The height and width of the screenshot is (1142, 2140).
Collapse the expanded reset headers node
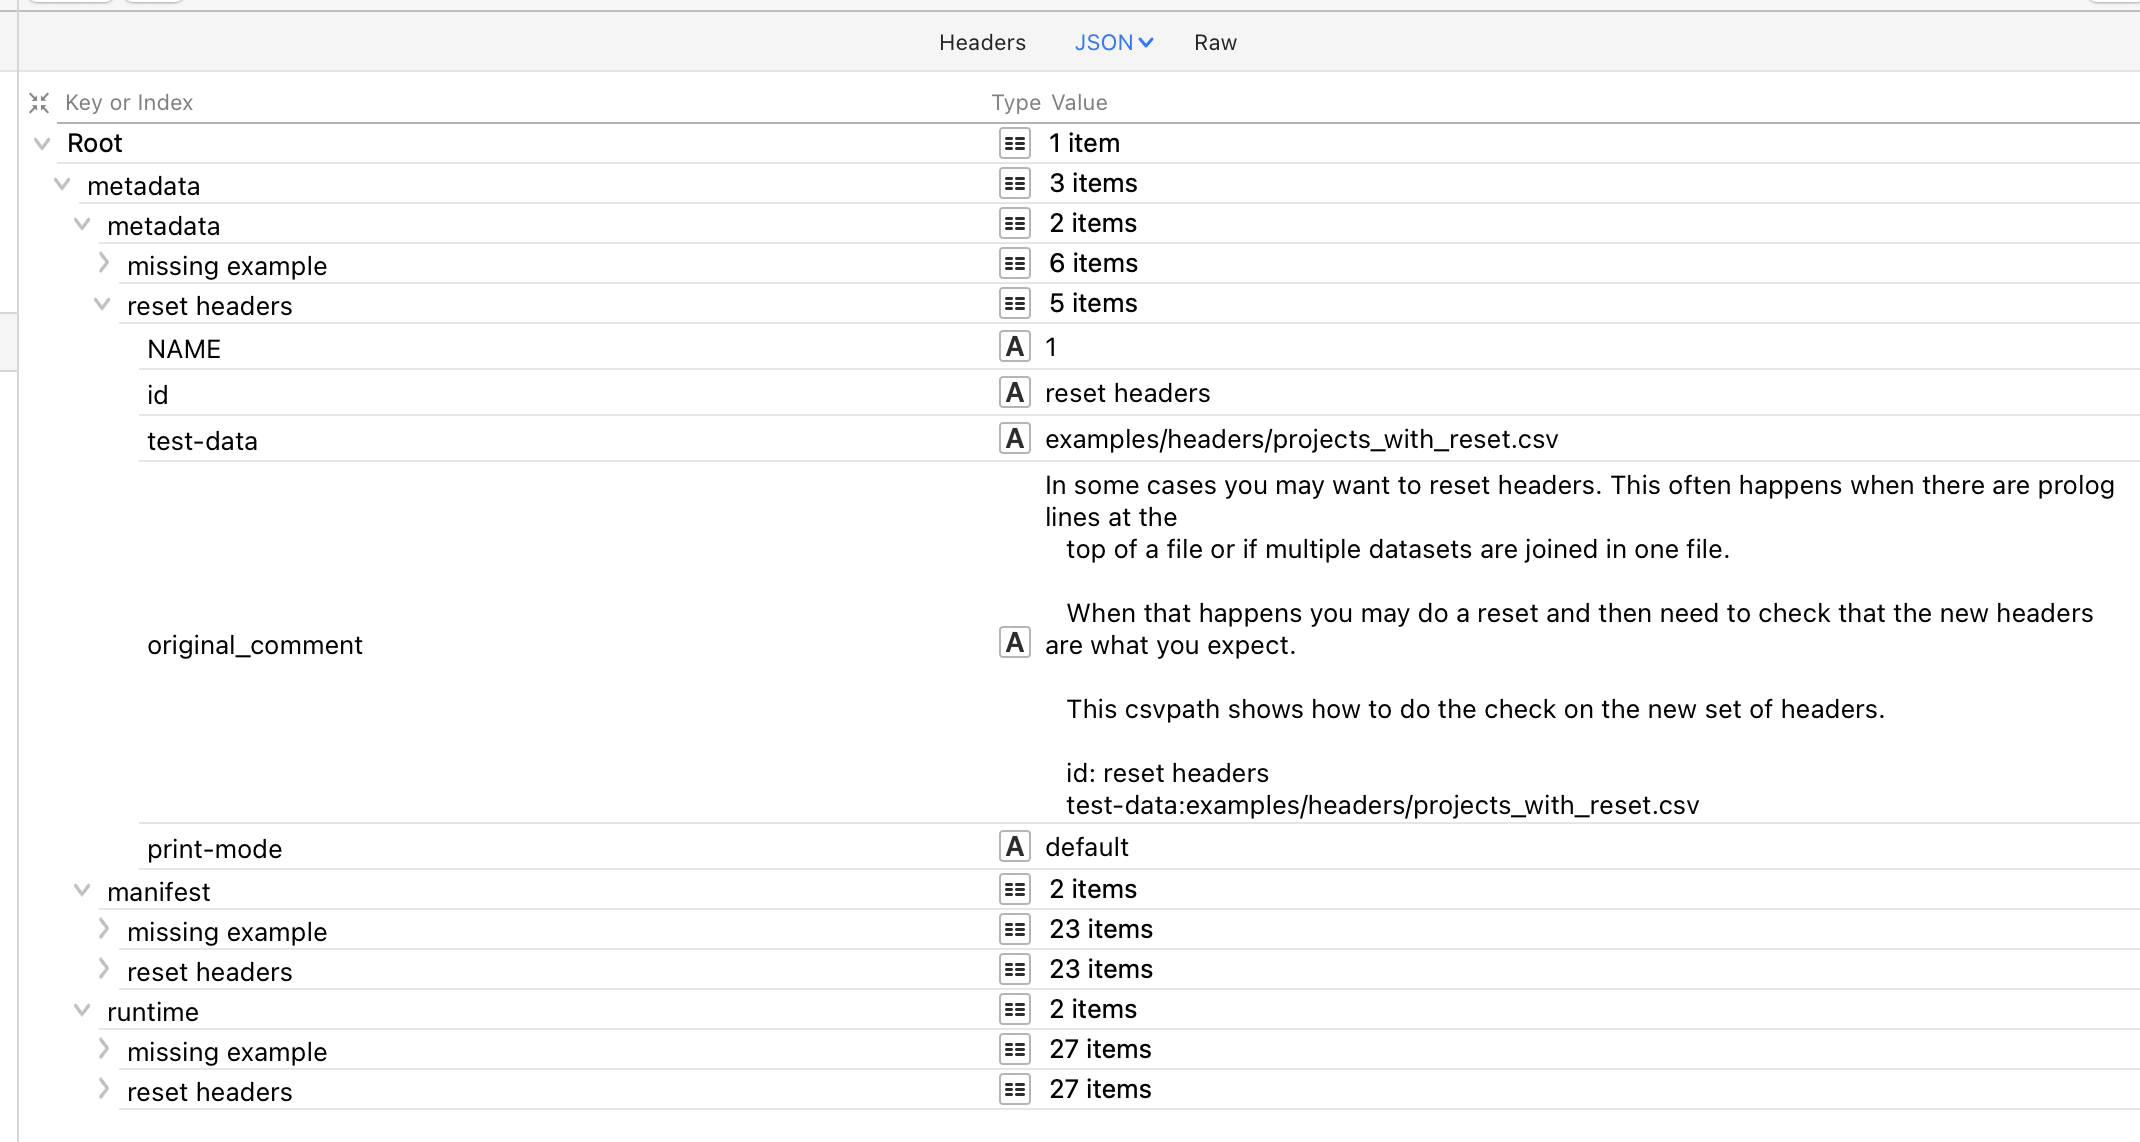[x=102, y=304]
